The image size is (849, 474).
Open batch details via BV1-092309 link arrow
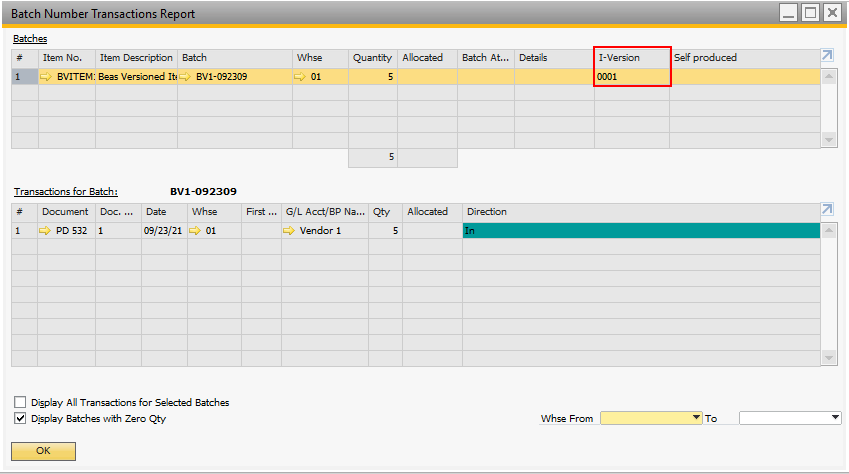click(186, 76)
